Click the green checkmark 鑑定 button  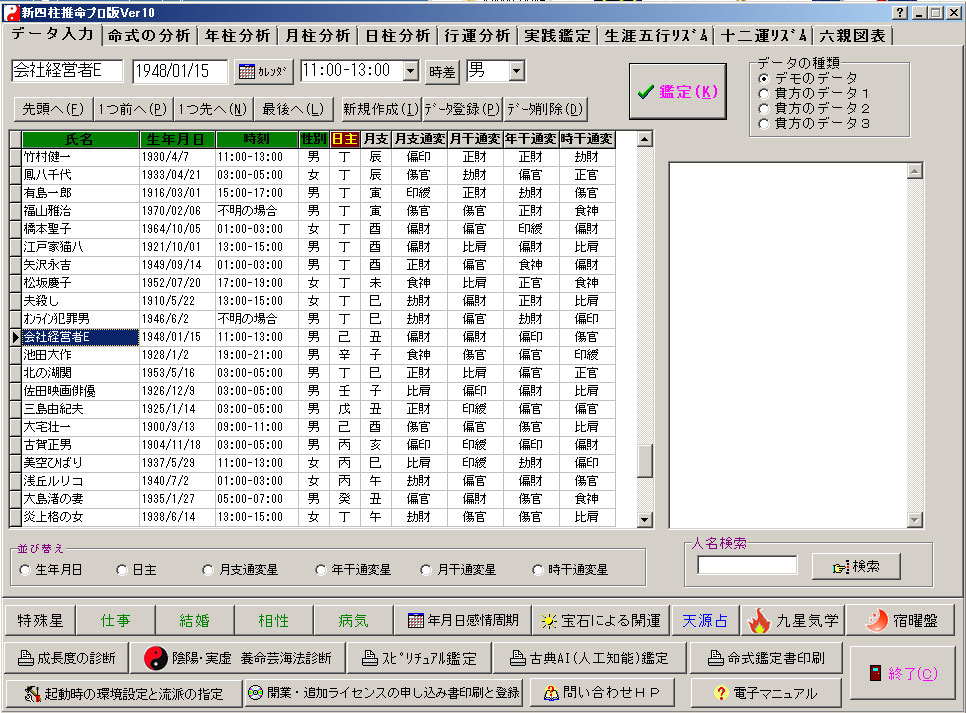pos(677,92)
